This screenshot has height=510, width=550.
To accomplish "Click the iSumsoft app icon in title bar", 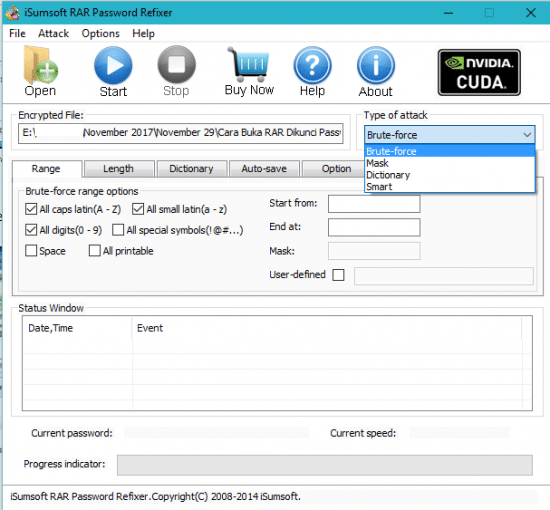I will click(x=13, y=13).
